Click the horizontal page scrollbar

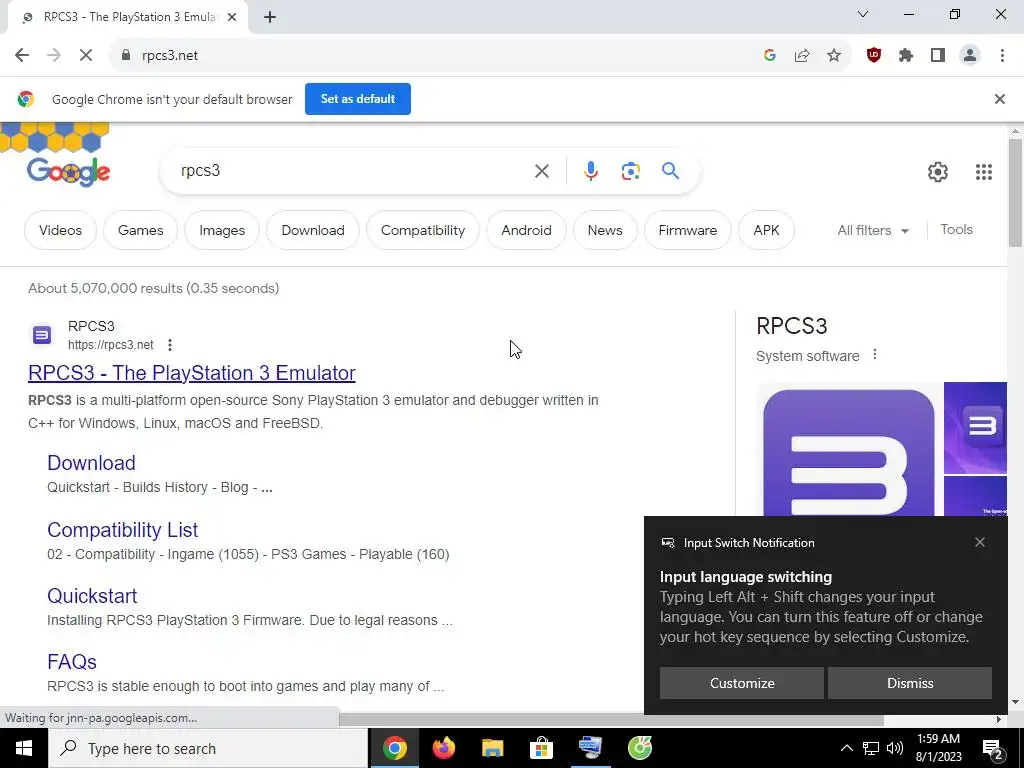(611, 720)
